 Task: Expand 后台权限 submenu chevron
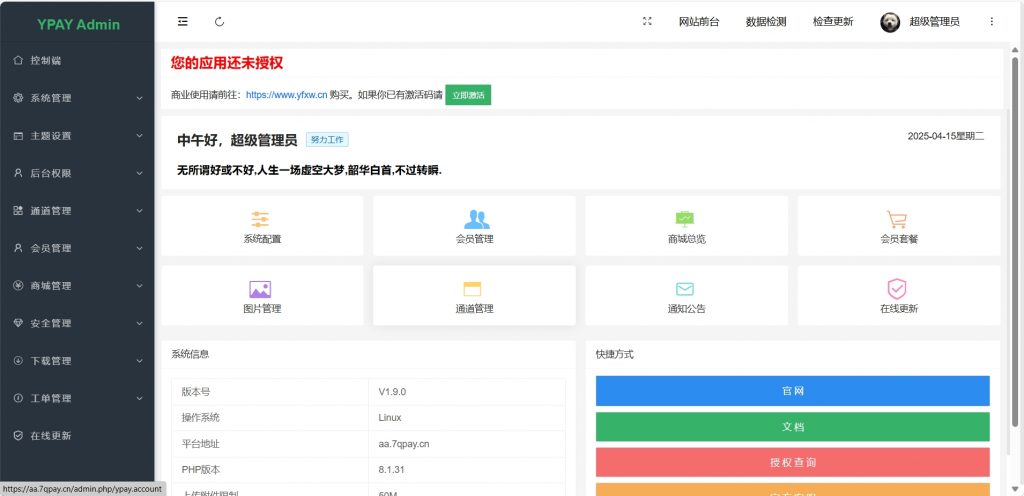(x=139, y=173)
